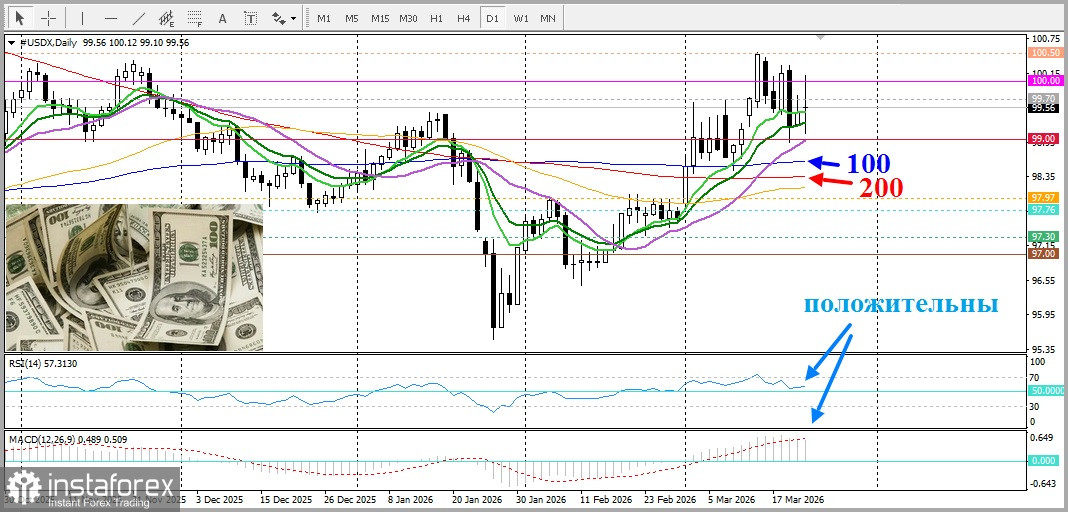Draw a vertical line on chart
Image resolution: width=1068 pixels, height=512 pixels.
[83, 18]
